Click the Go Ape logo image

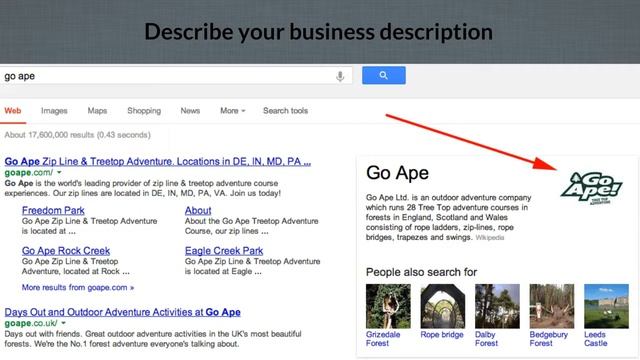(x=591, y=188)
